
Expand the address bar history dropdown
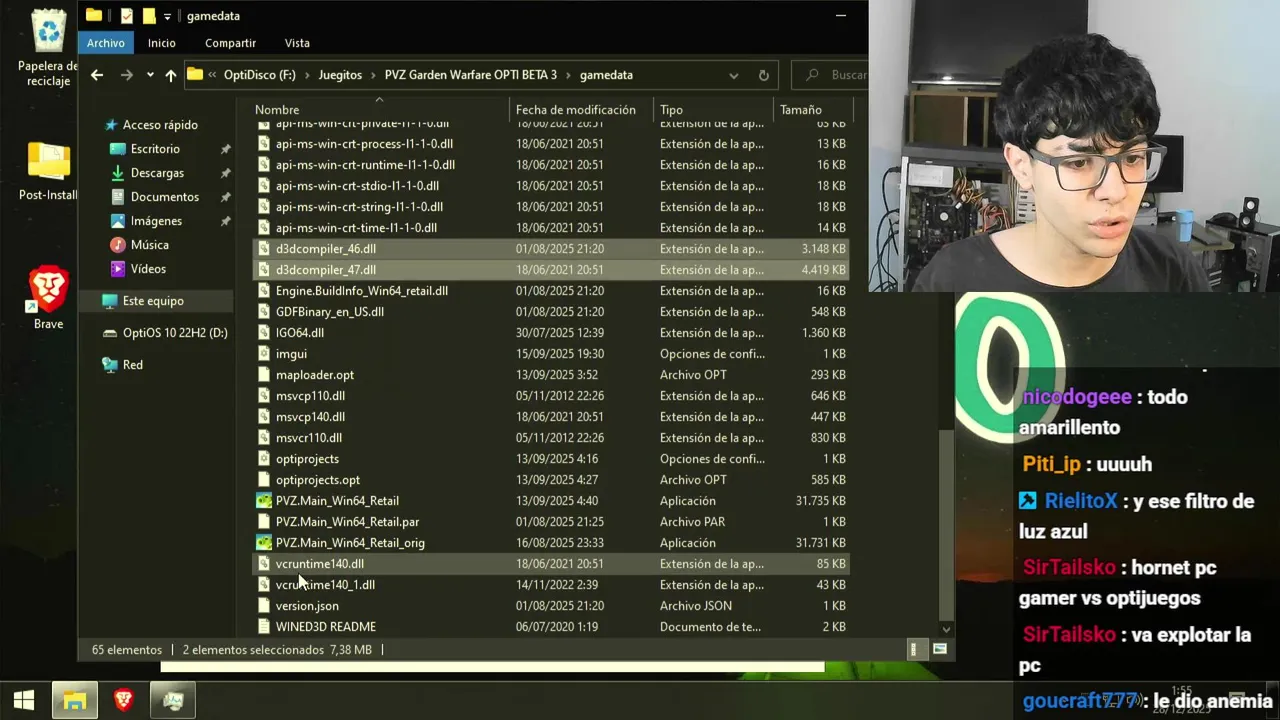733,75
